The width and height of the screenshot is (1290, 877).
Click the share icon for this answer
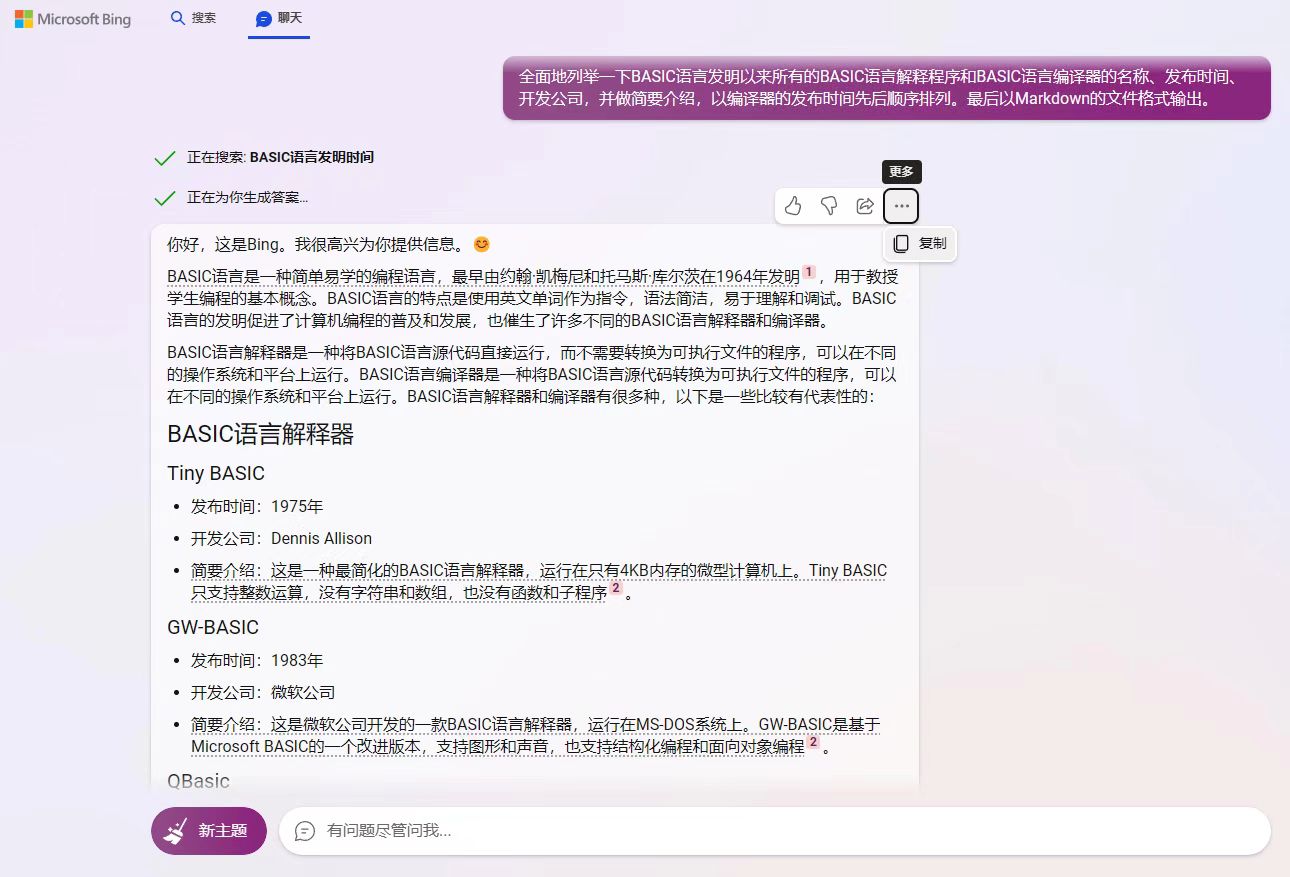pyautogui.click(x=865, y=205)
